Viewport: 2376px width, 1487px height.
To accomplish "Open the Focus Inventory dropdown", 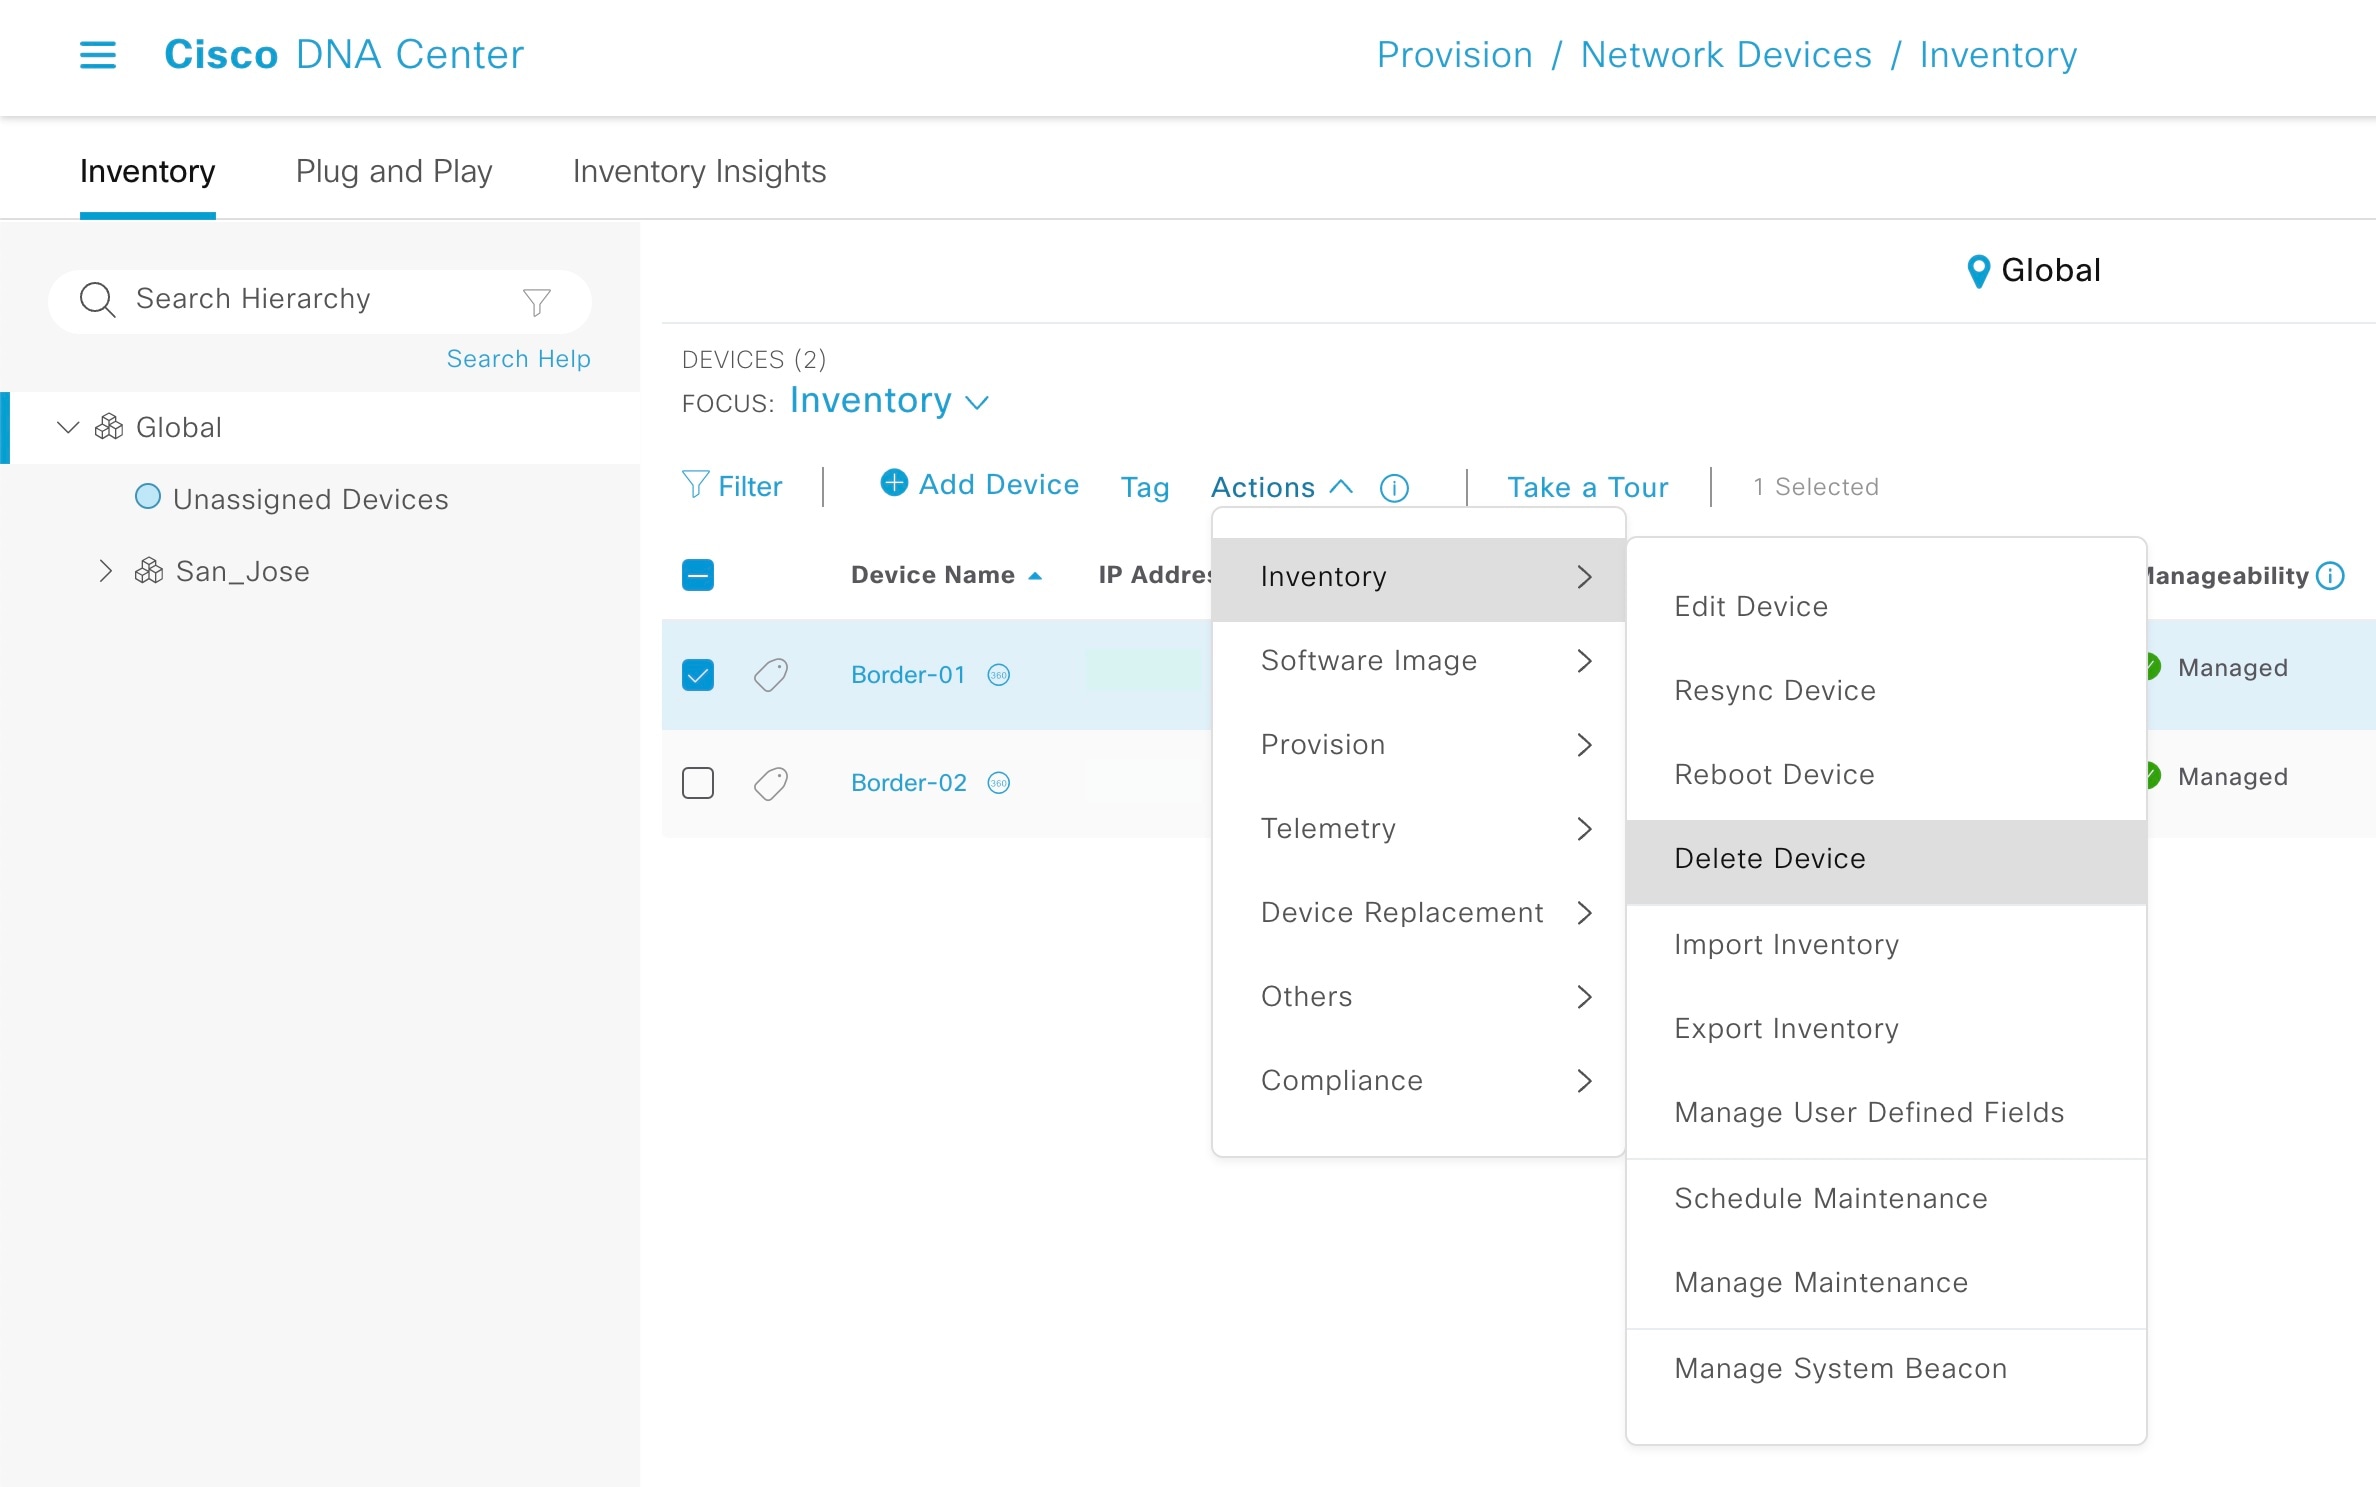I will coord(890,401).
